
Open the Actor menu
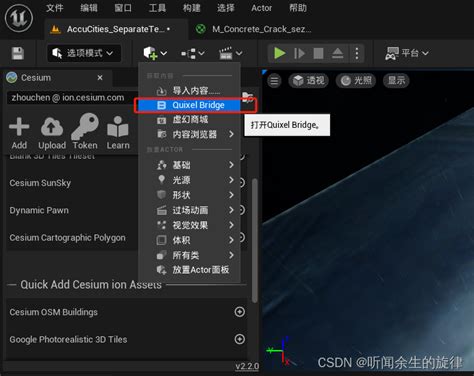262,8
